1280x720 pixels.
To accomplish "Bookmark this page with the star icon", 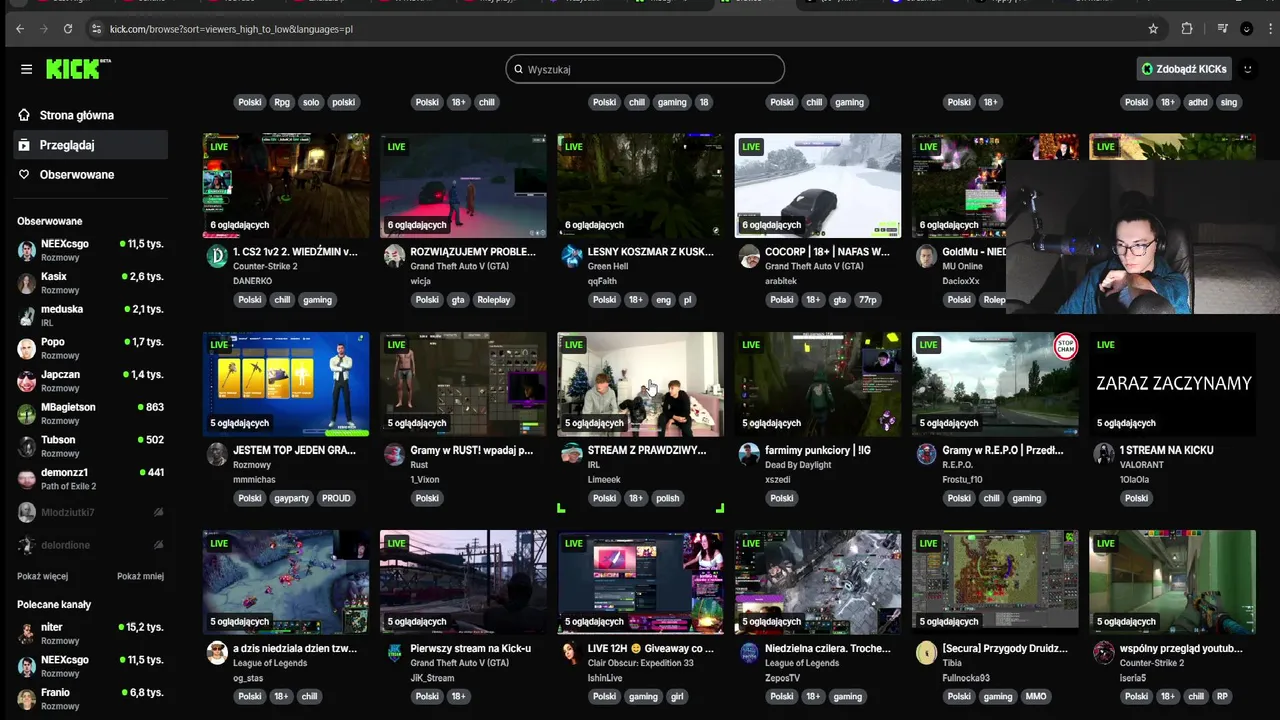I will [1153, 29].
